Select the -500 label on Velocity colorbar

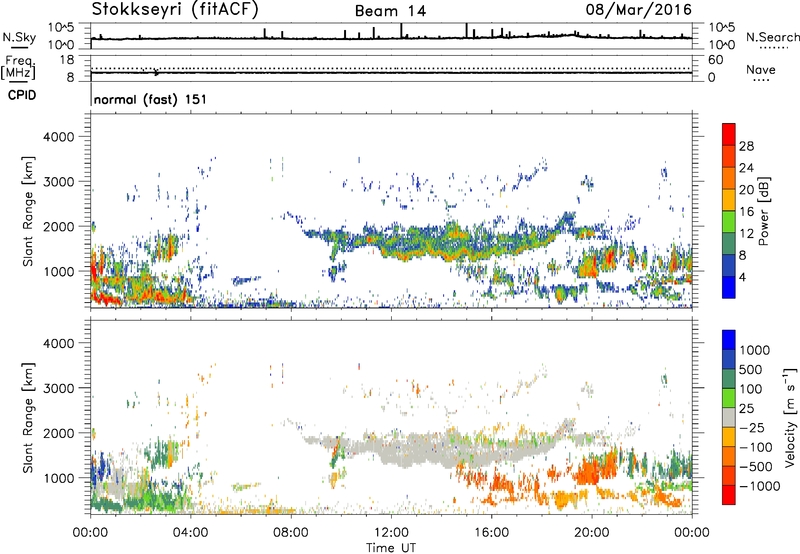756,466
